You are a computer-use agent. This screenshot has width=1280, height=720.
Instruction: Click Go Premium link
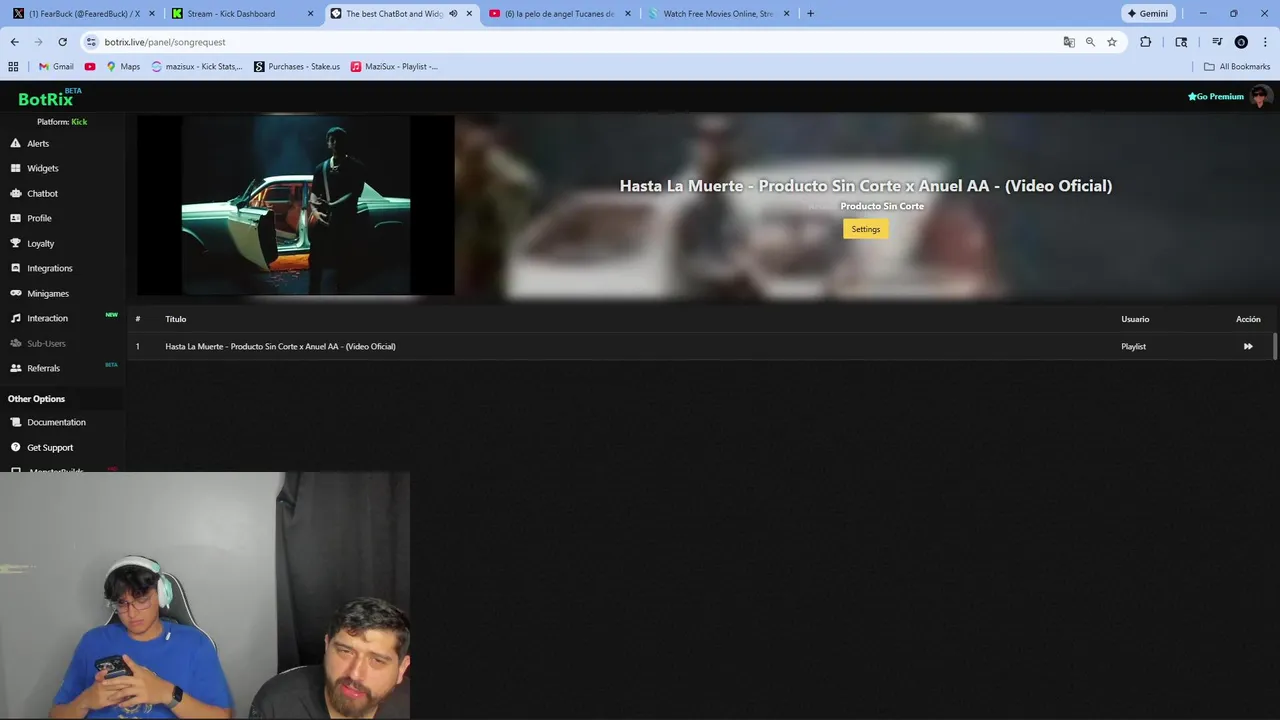[1216, 96]
